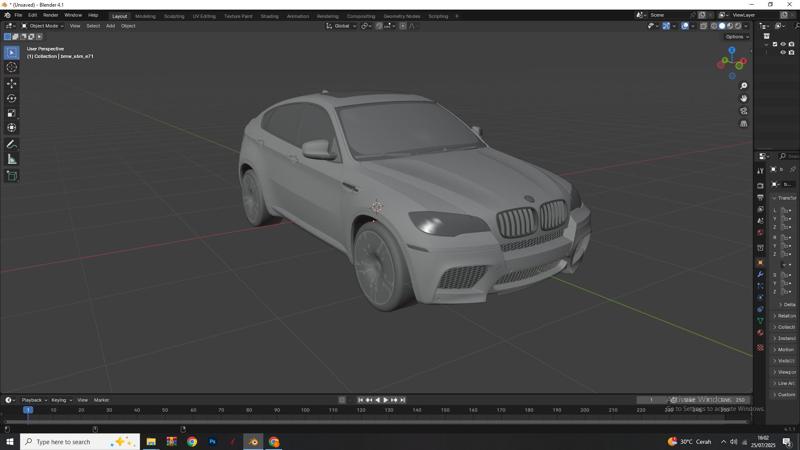Expand the Motion Paths panel
The width and height of the screenshot is (800, 450).
785,349
